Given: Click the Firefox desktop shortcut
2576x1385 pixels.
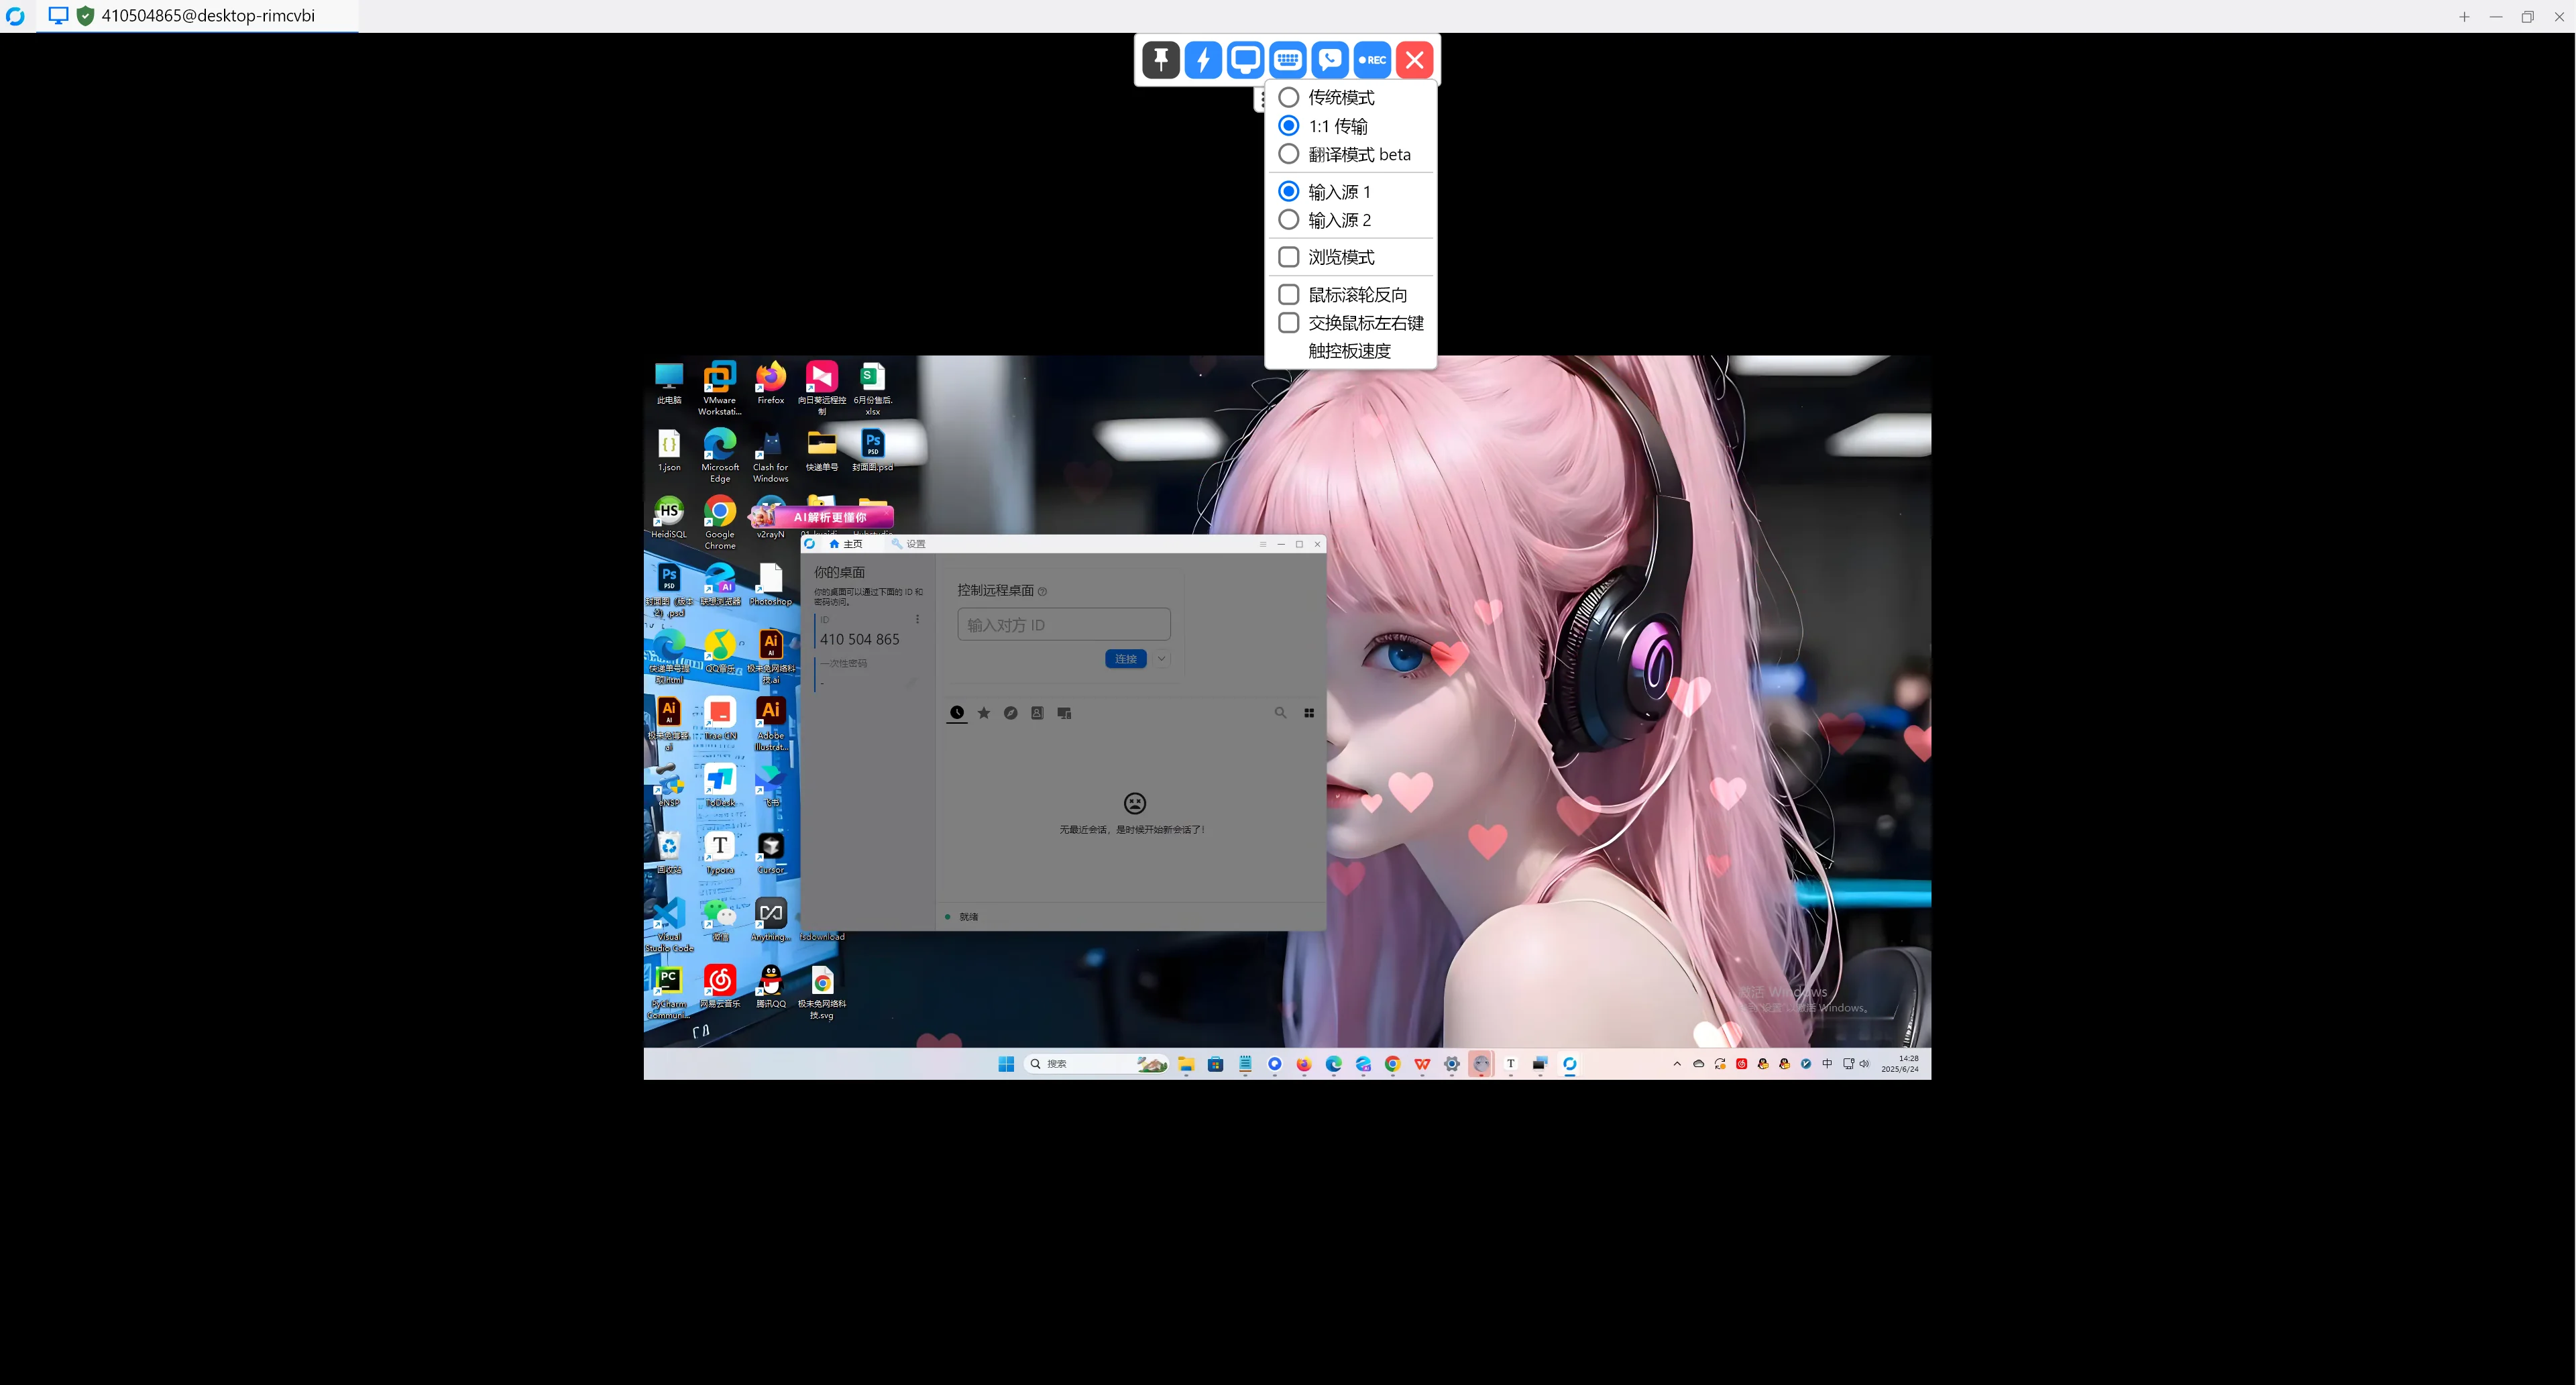Looking at the screenshot, I should click(x=770, y=383).
